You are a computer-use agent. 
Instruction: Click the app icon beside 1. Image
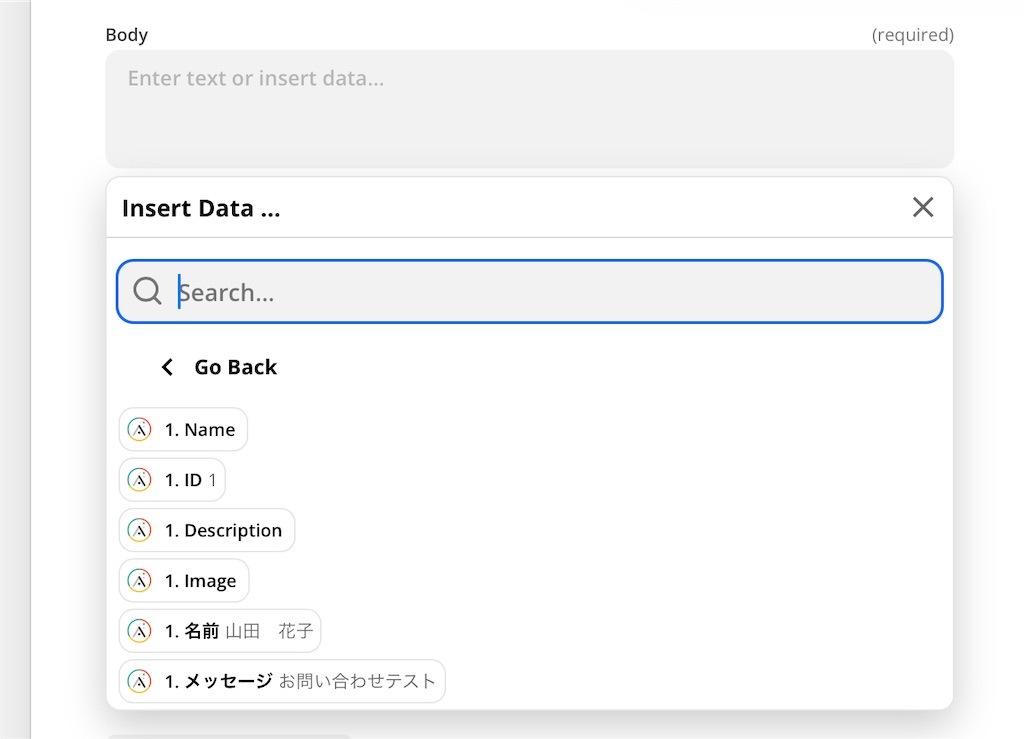tap(140, 581)
